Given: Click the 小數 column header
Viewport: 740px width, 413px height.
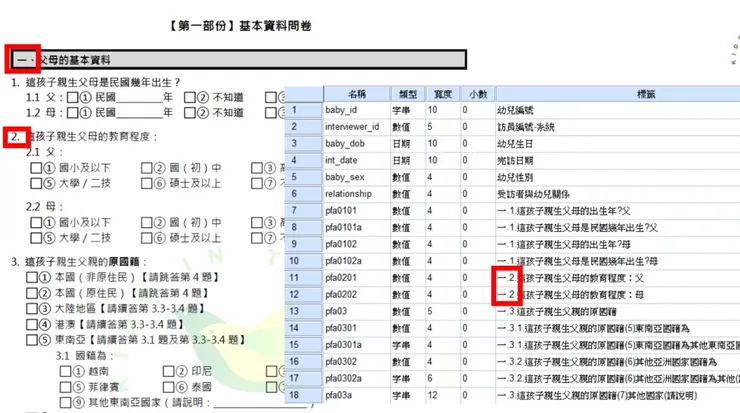Looking at the screenshot, I should 478,94.
